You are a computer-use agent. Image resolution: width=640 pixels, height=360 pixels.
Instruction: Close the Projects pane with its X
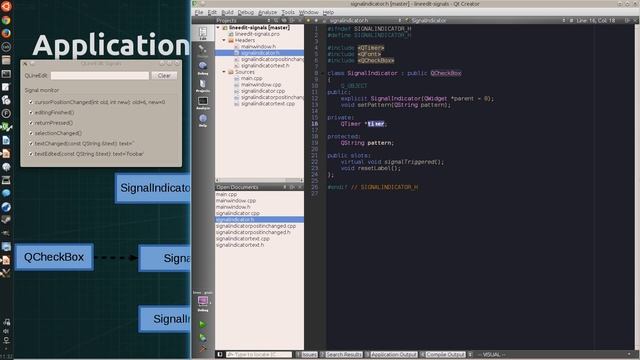300,20
